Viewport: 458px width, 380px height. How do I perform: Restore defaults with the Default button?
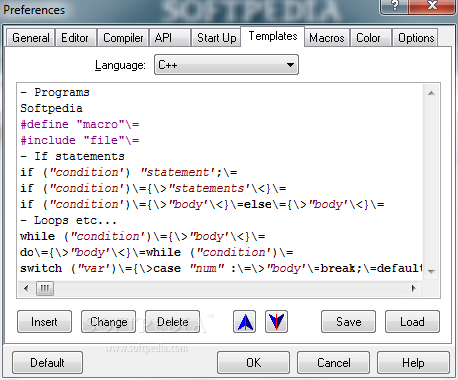pyautogui.click(x=47, y=362)
